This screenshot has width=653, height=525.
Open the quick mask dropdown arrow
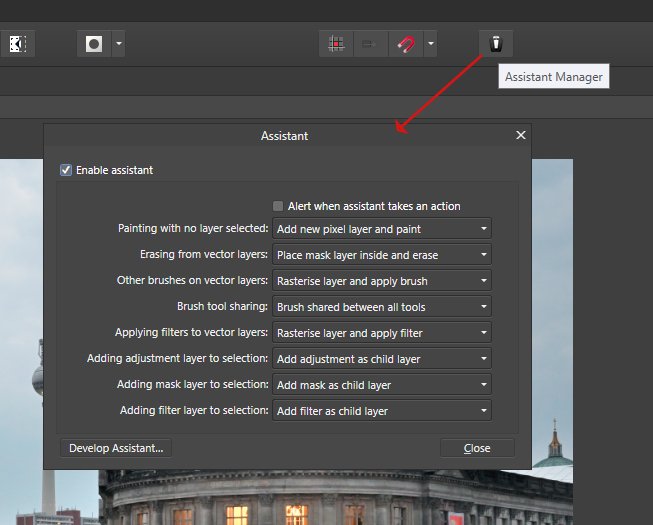(x=119, y=43)
